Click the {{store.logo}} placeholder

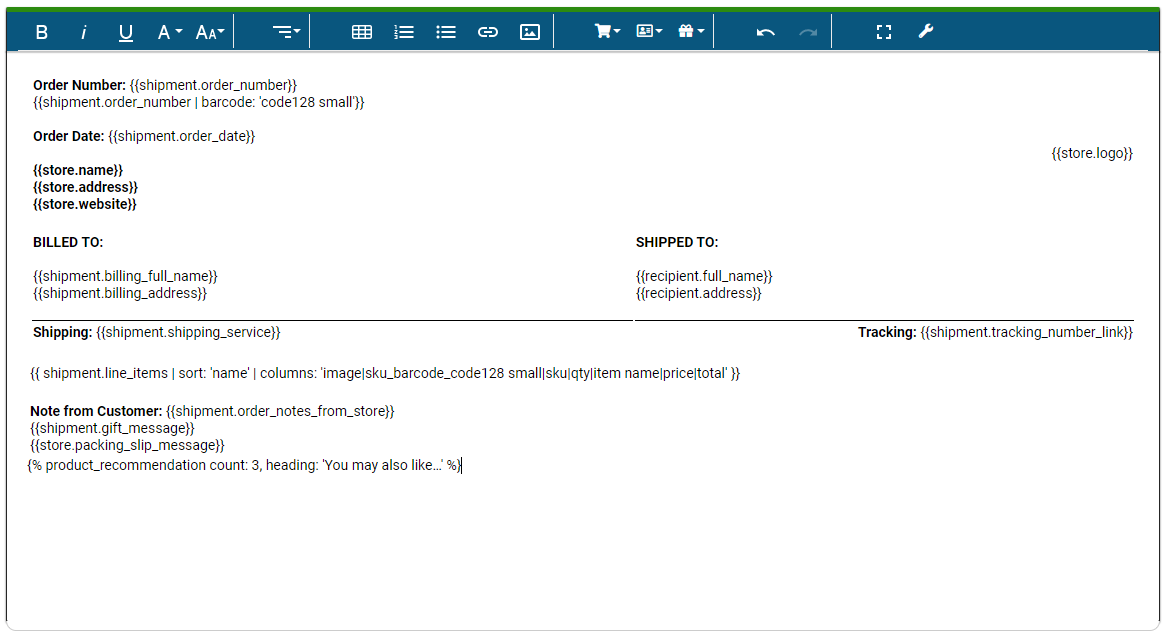pos(1092,153)
